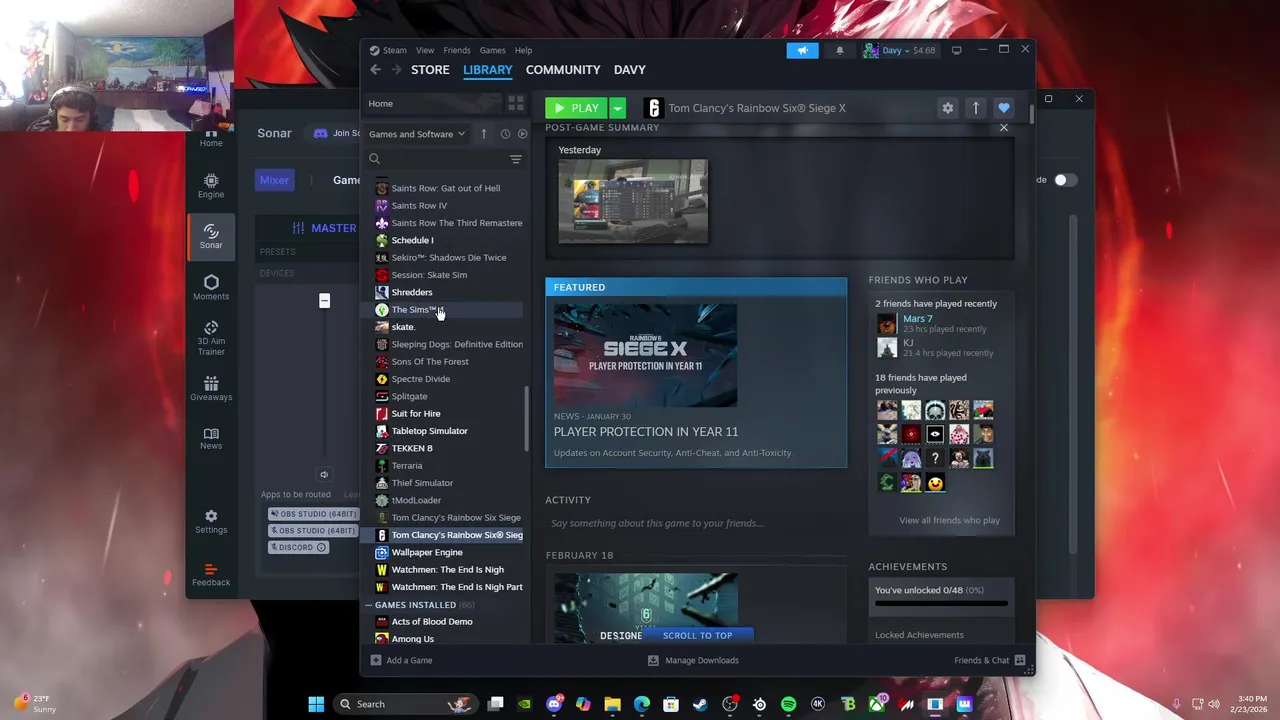Open Steam Big Picture mode icon

[x=956, y=50]
